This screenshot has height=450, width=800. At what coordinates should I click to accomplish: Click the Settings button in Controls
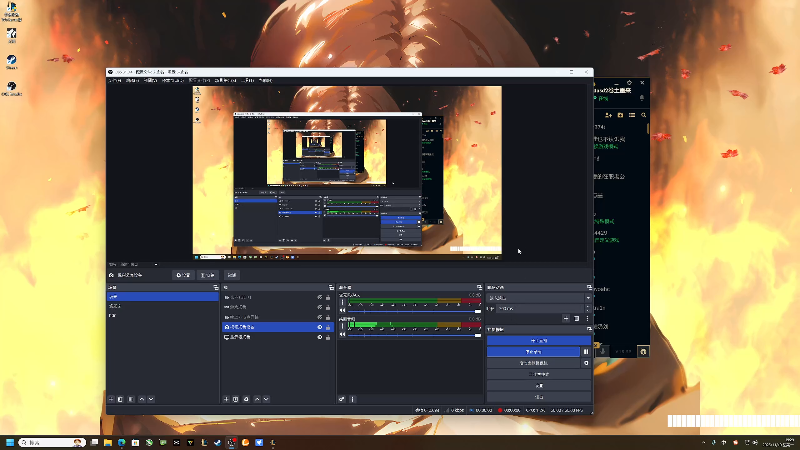click(539, 385)
